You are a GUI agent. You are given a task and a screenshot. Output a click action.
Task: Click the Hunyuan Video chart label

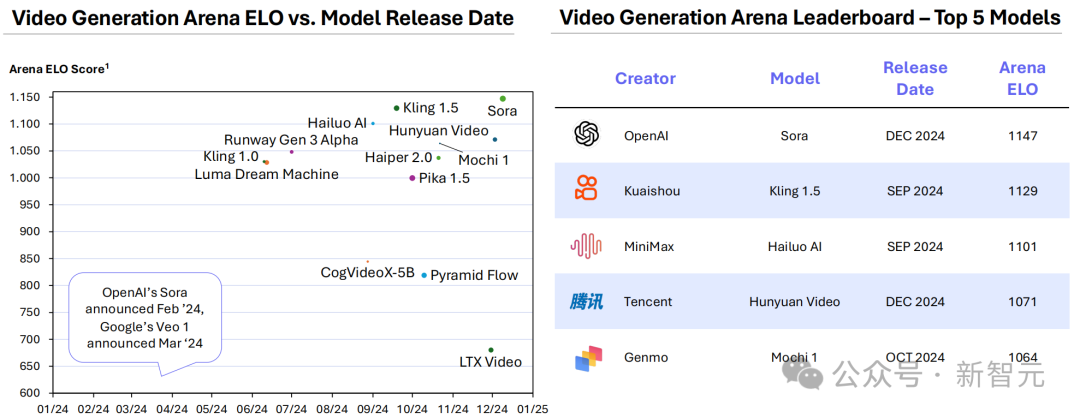point(439,130)
